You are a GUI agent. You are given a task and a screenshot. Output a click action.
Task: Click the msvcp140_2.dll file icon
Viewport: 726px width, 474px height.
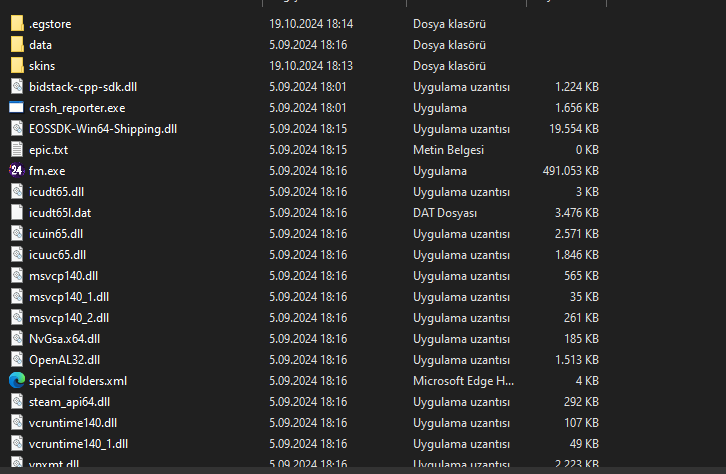pyautogui.click(x=17, y=318)
